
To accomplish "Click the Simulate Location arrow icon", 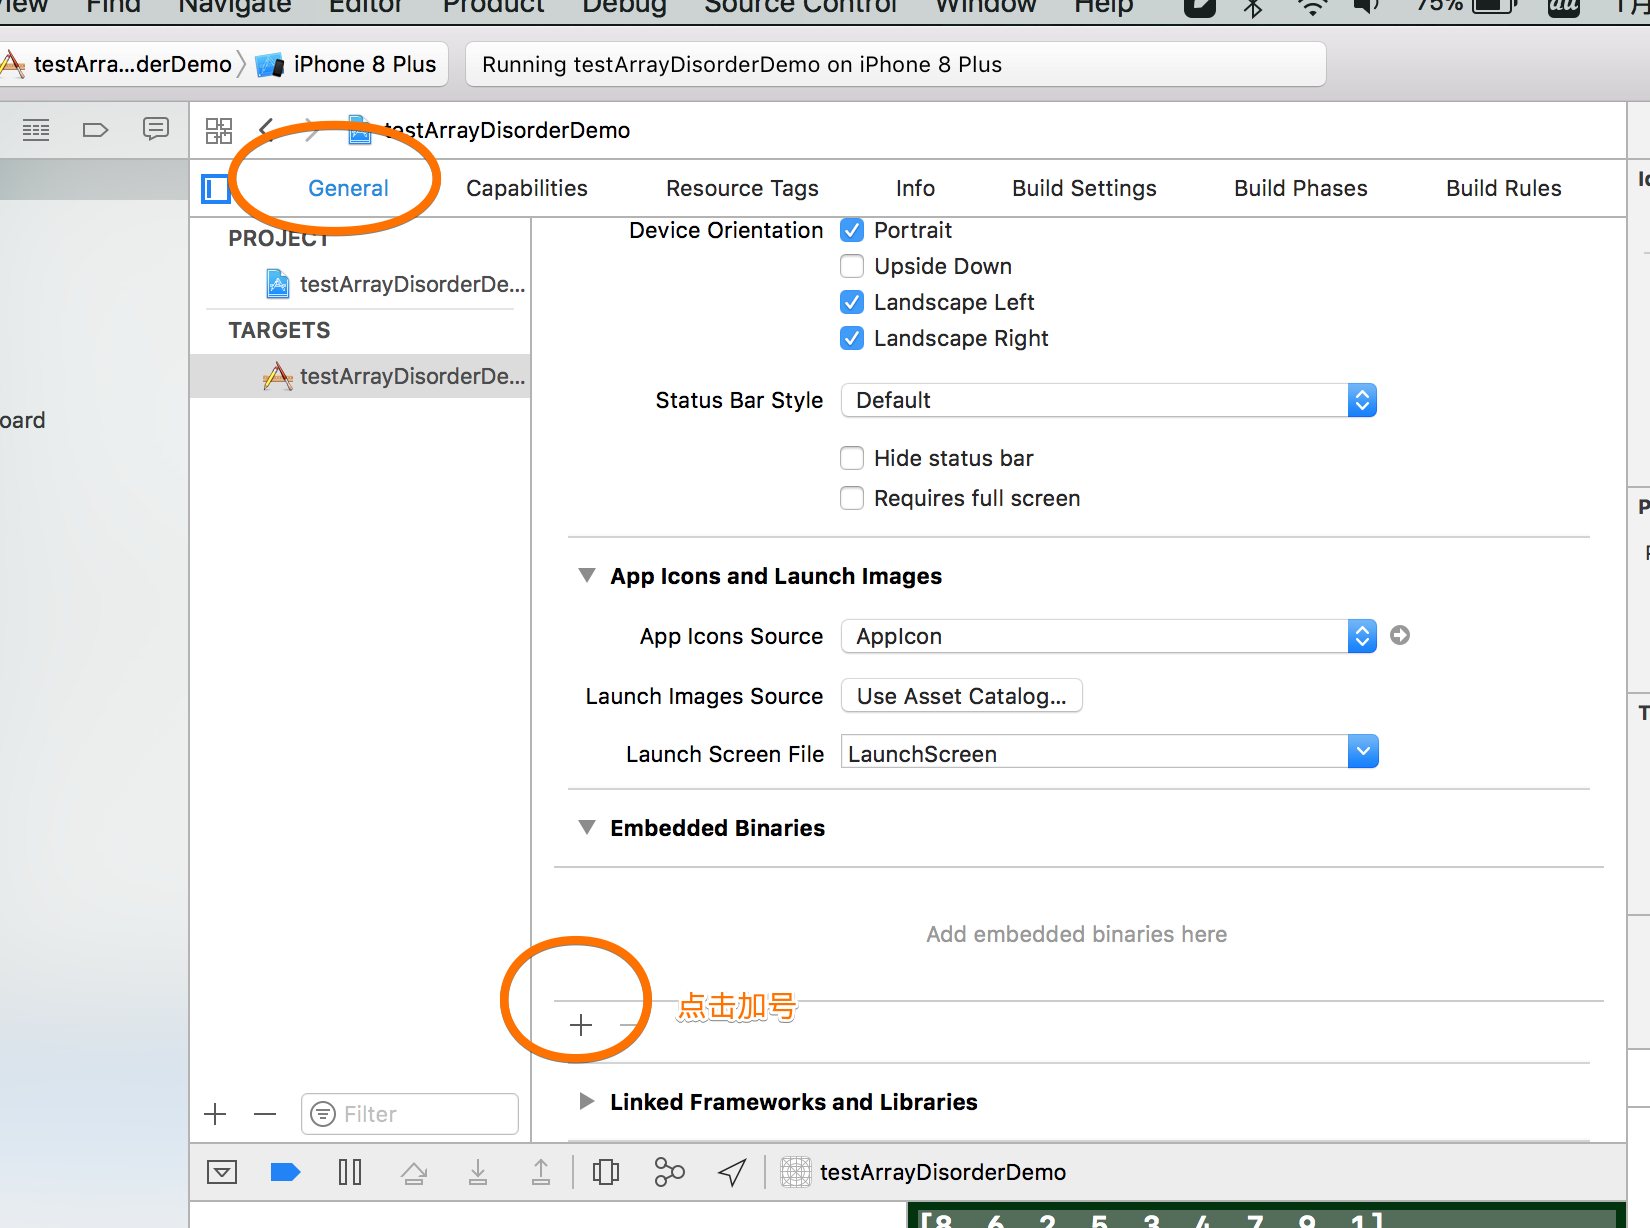I will tap(732, 1172).
